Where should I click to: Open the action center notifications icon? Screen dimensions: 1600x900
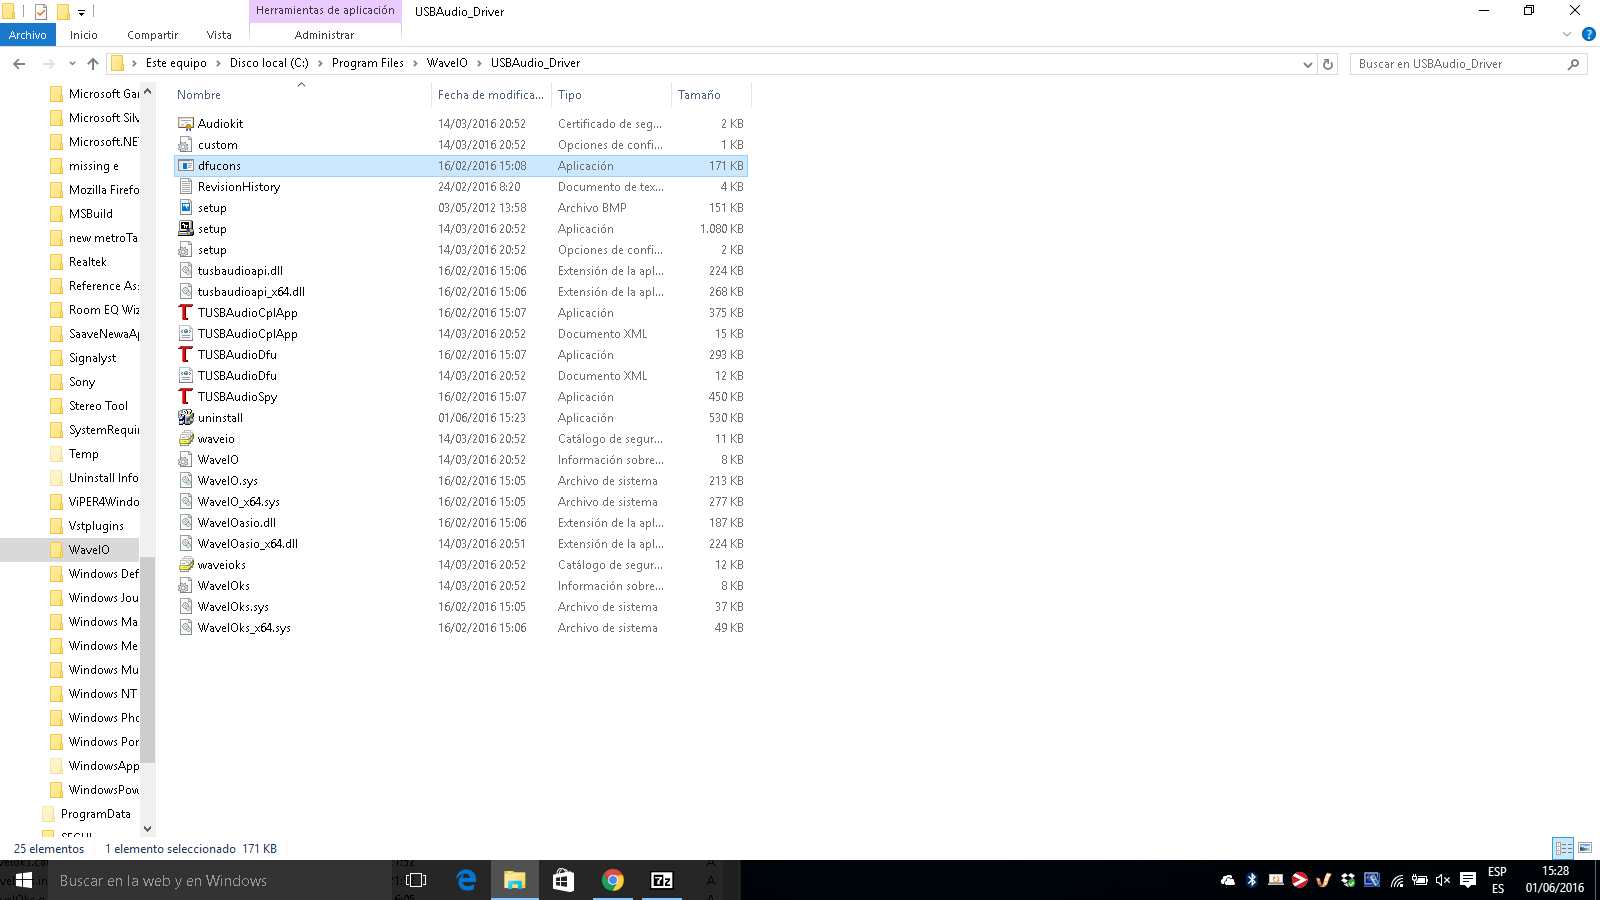tap(1468, 880)
